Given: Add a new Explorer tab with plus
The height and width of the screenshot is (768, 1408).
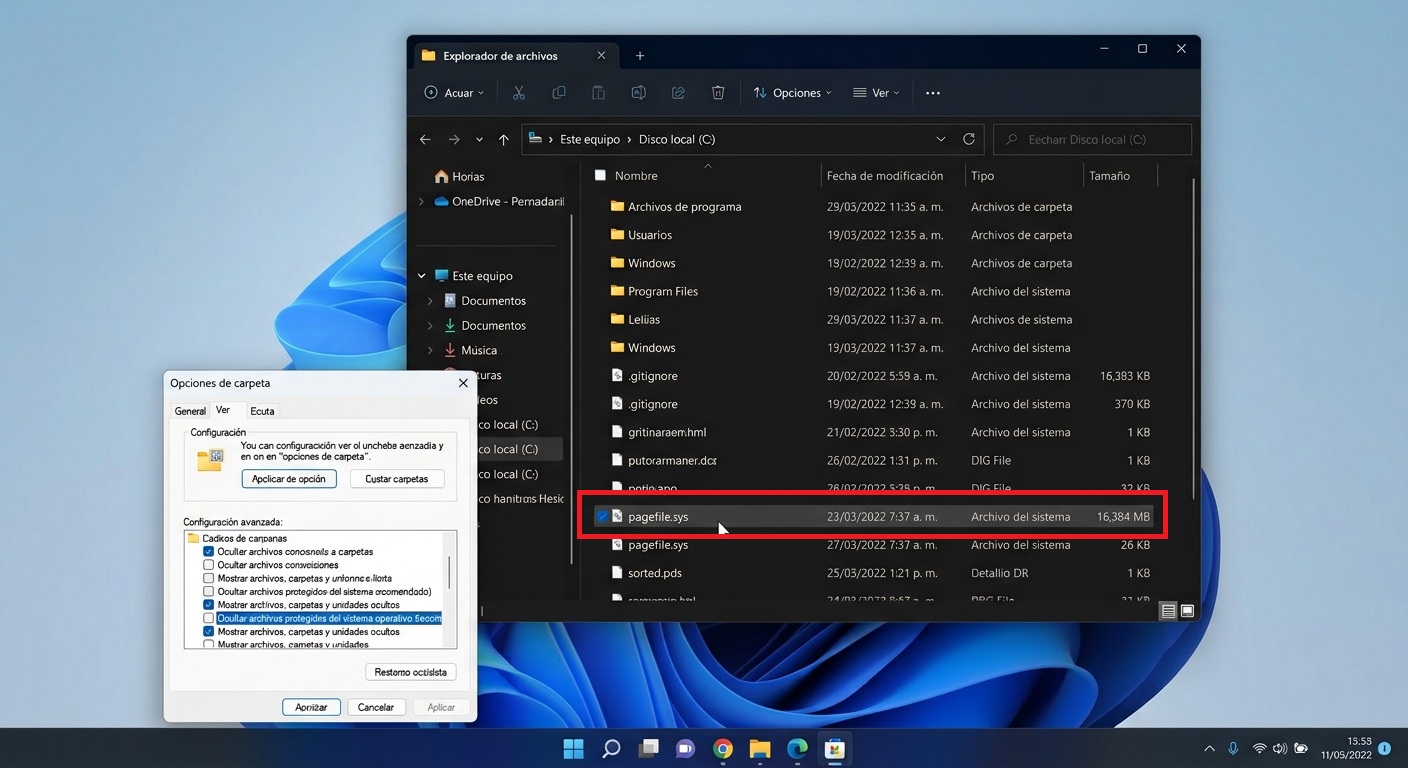Looking at the screenshot, I should coord(640,56).
